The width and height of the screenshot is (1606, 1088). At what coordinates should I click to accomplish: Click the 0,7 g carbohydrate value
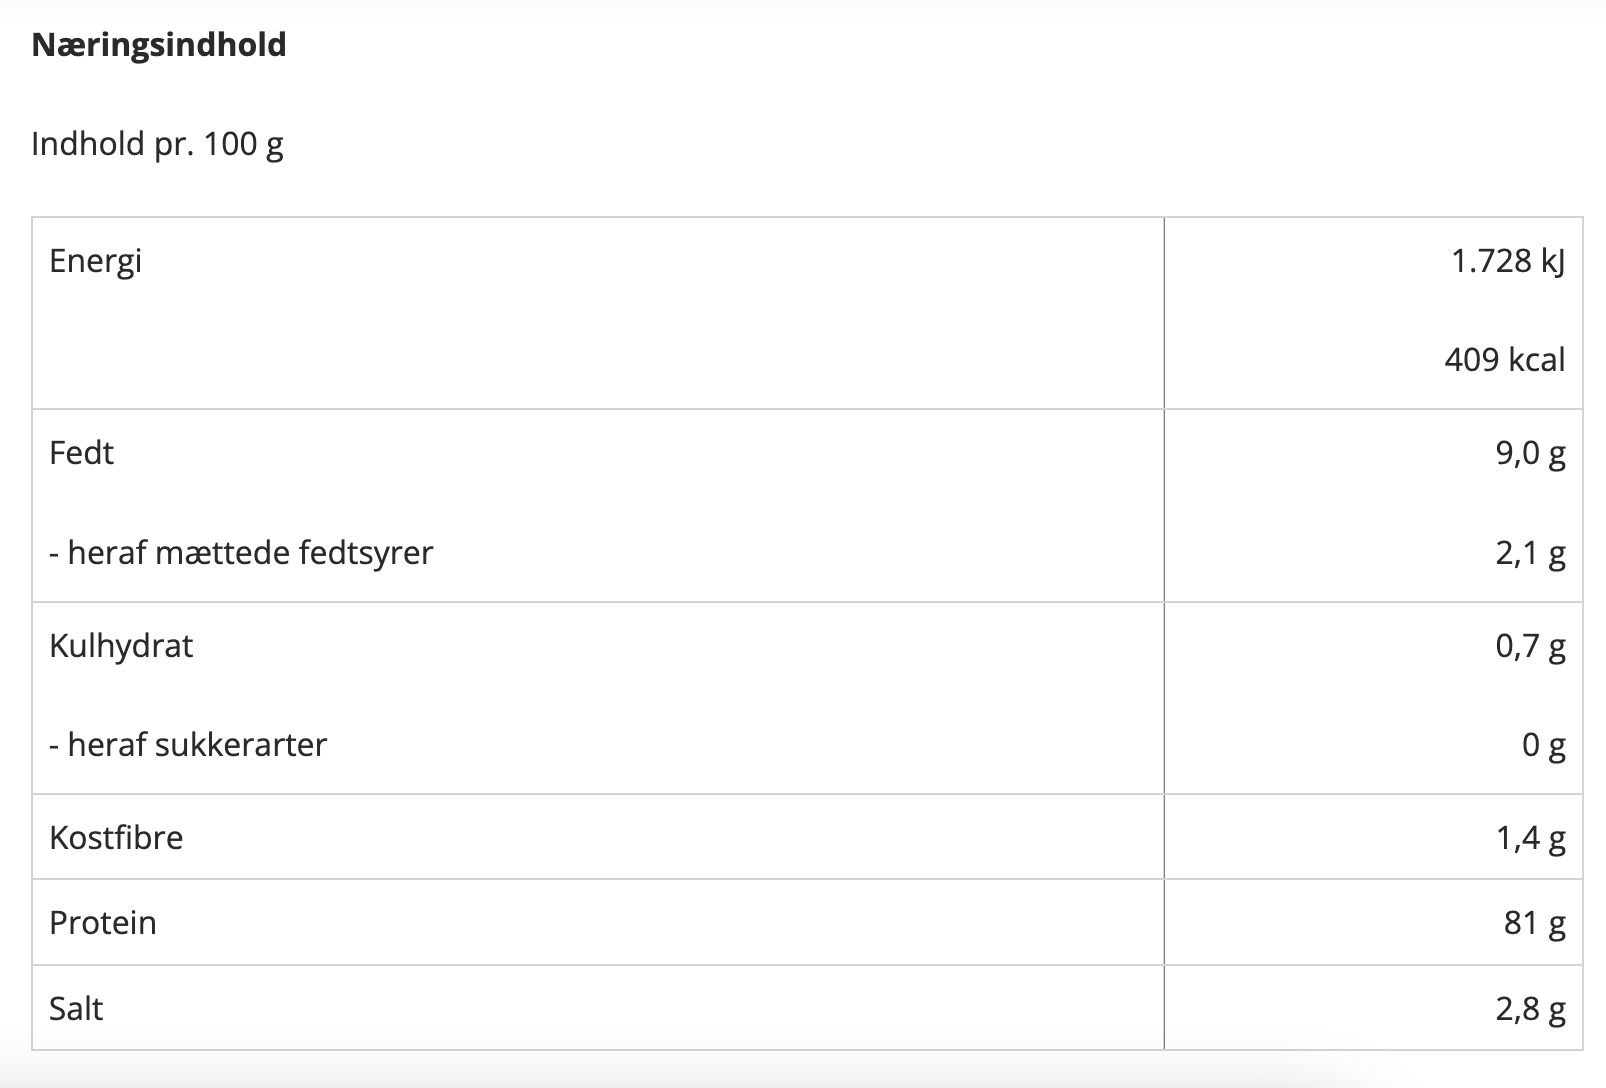(1530, 647)
